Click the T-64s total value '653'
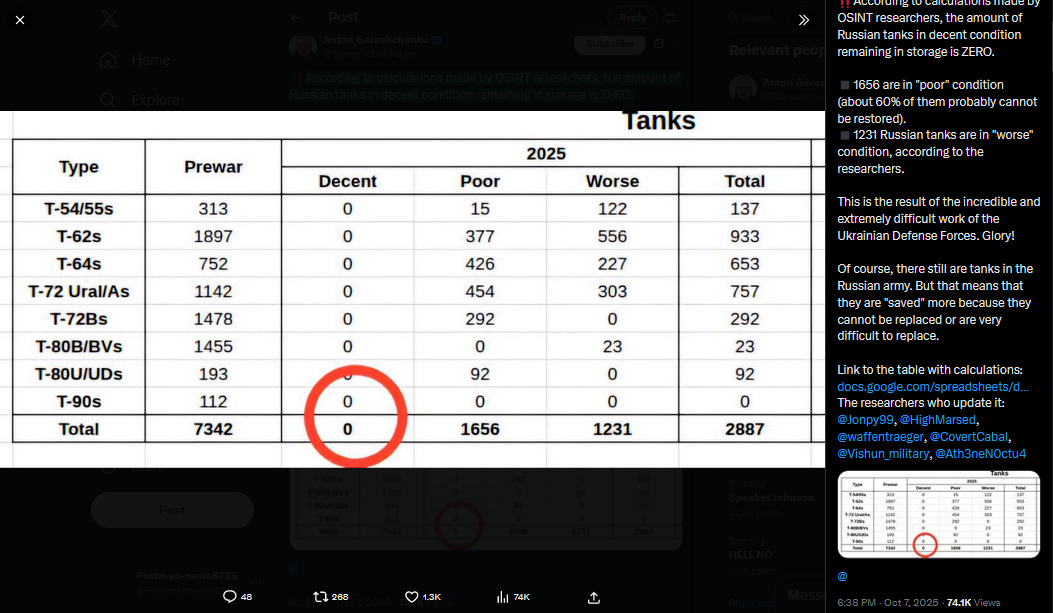 (x=744, y=264)
